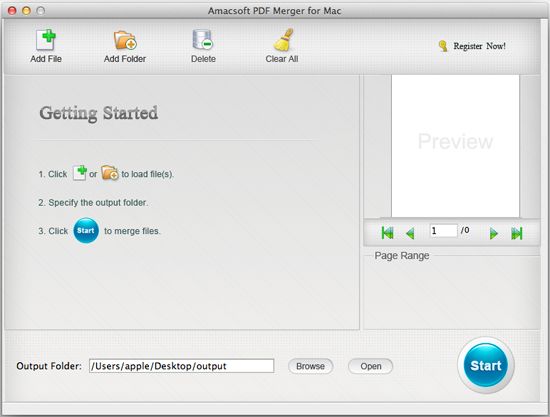Click the Add File toolbar icon
The image size is (550, 417).
(46, 40)
